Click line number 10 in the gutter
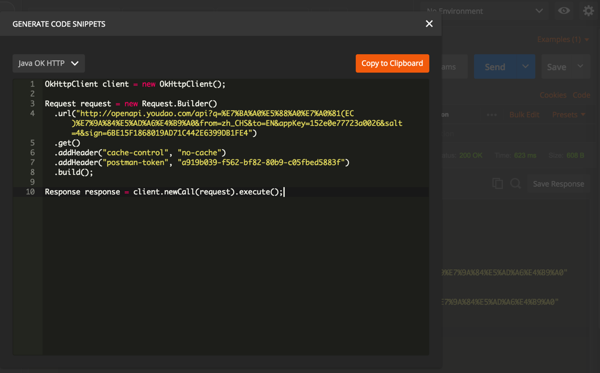Viewport: 600px width, 373px height. point(30,192)
